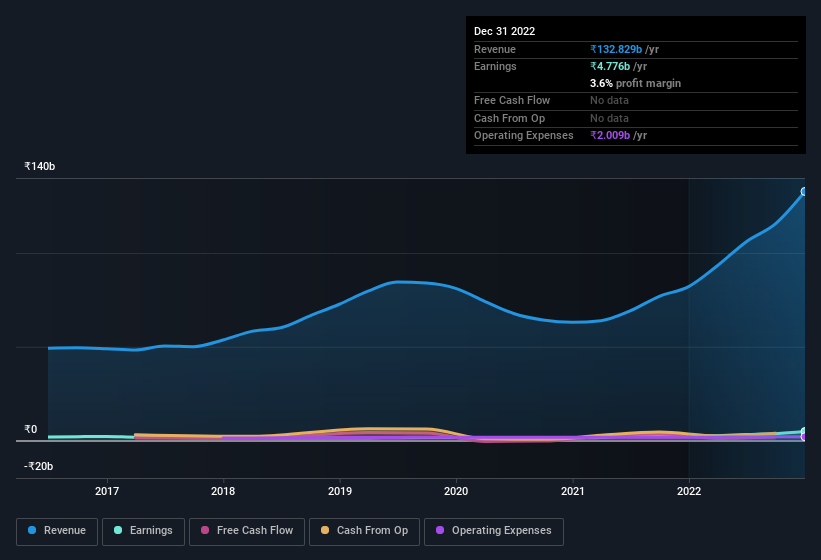
Task: Toggle the Revenue series legend button
Action: 57,531
